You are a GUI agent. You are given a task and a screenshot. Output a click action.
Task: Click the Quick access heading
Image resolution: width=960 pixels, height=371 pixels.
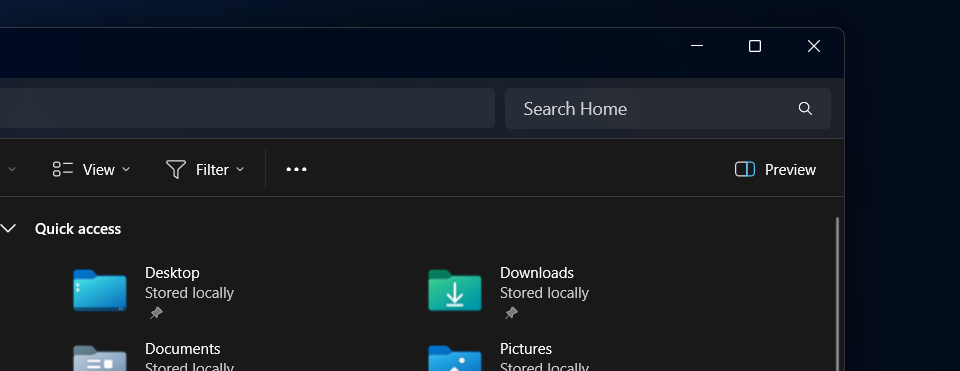click(78, 228)
